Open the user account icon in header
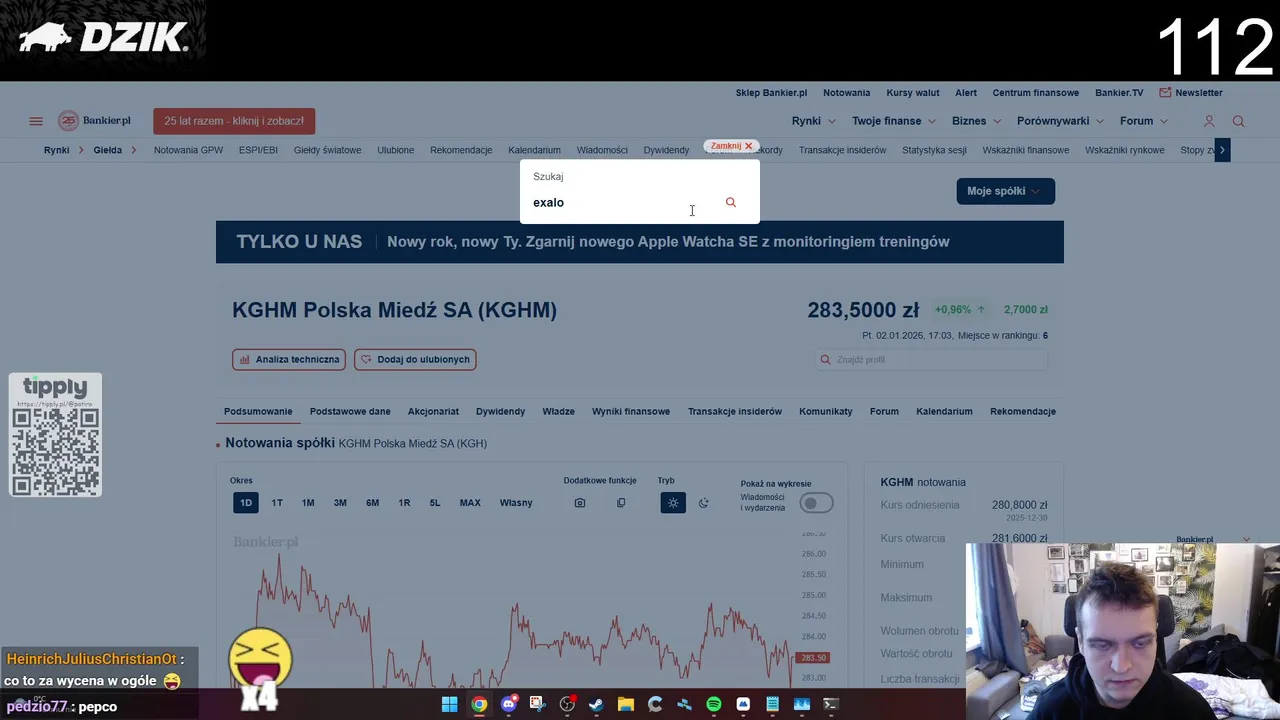Screen dimensions: 1280x720 click(x=1208, y=121)
